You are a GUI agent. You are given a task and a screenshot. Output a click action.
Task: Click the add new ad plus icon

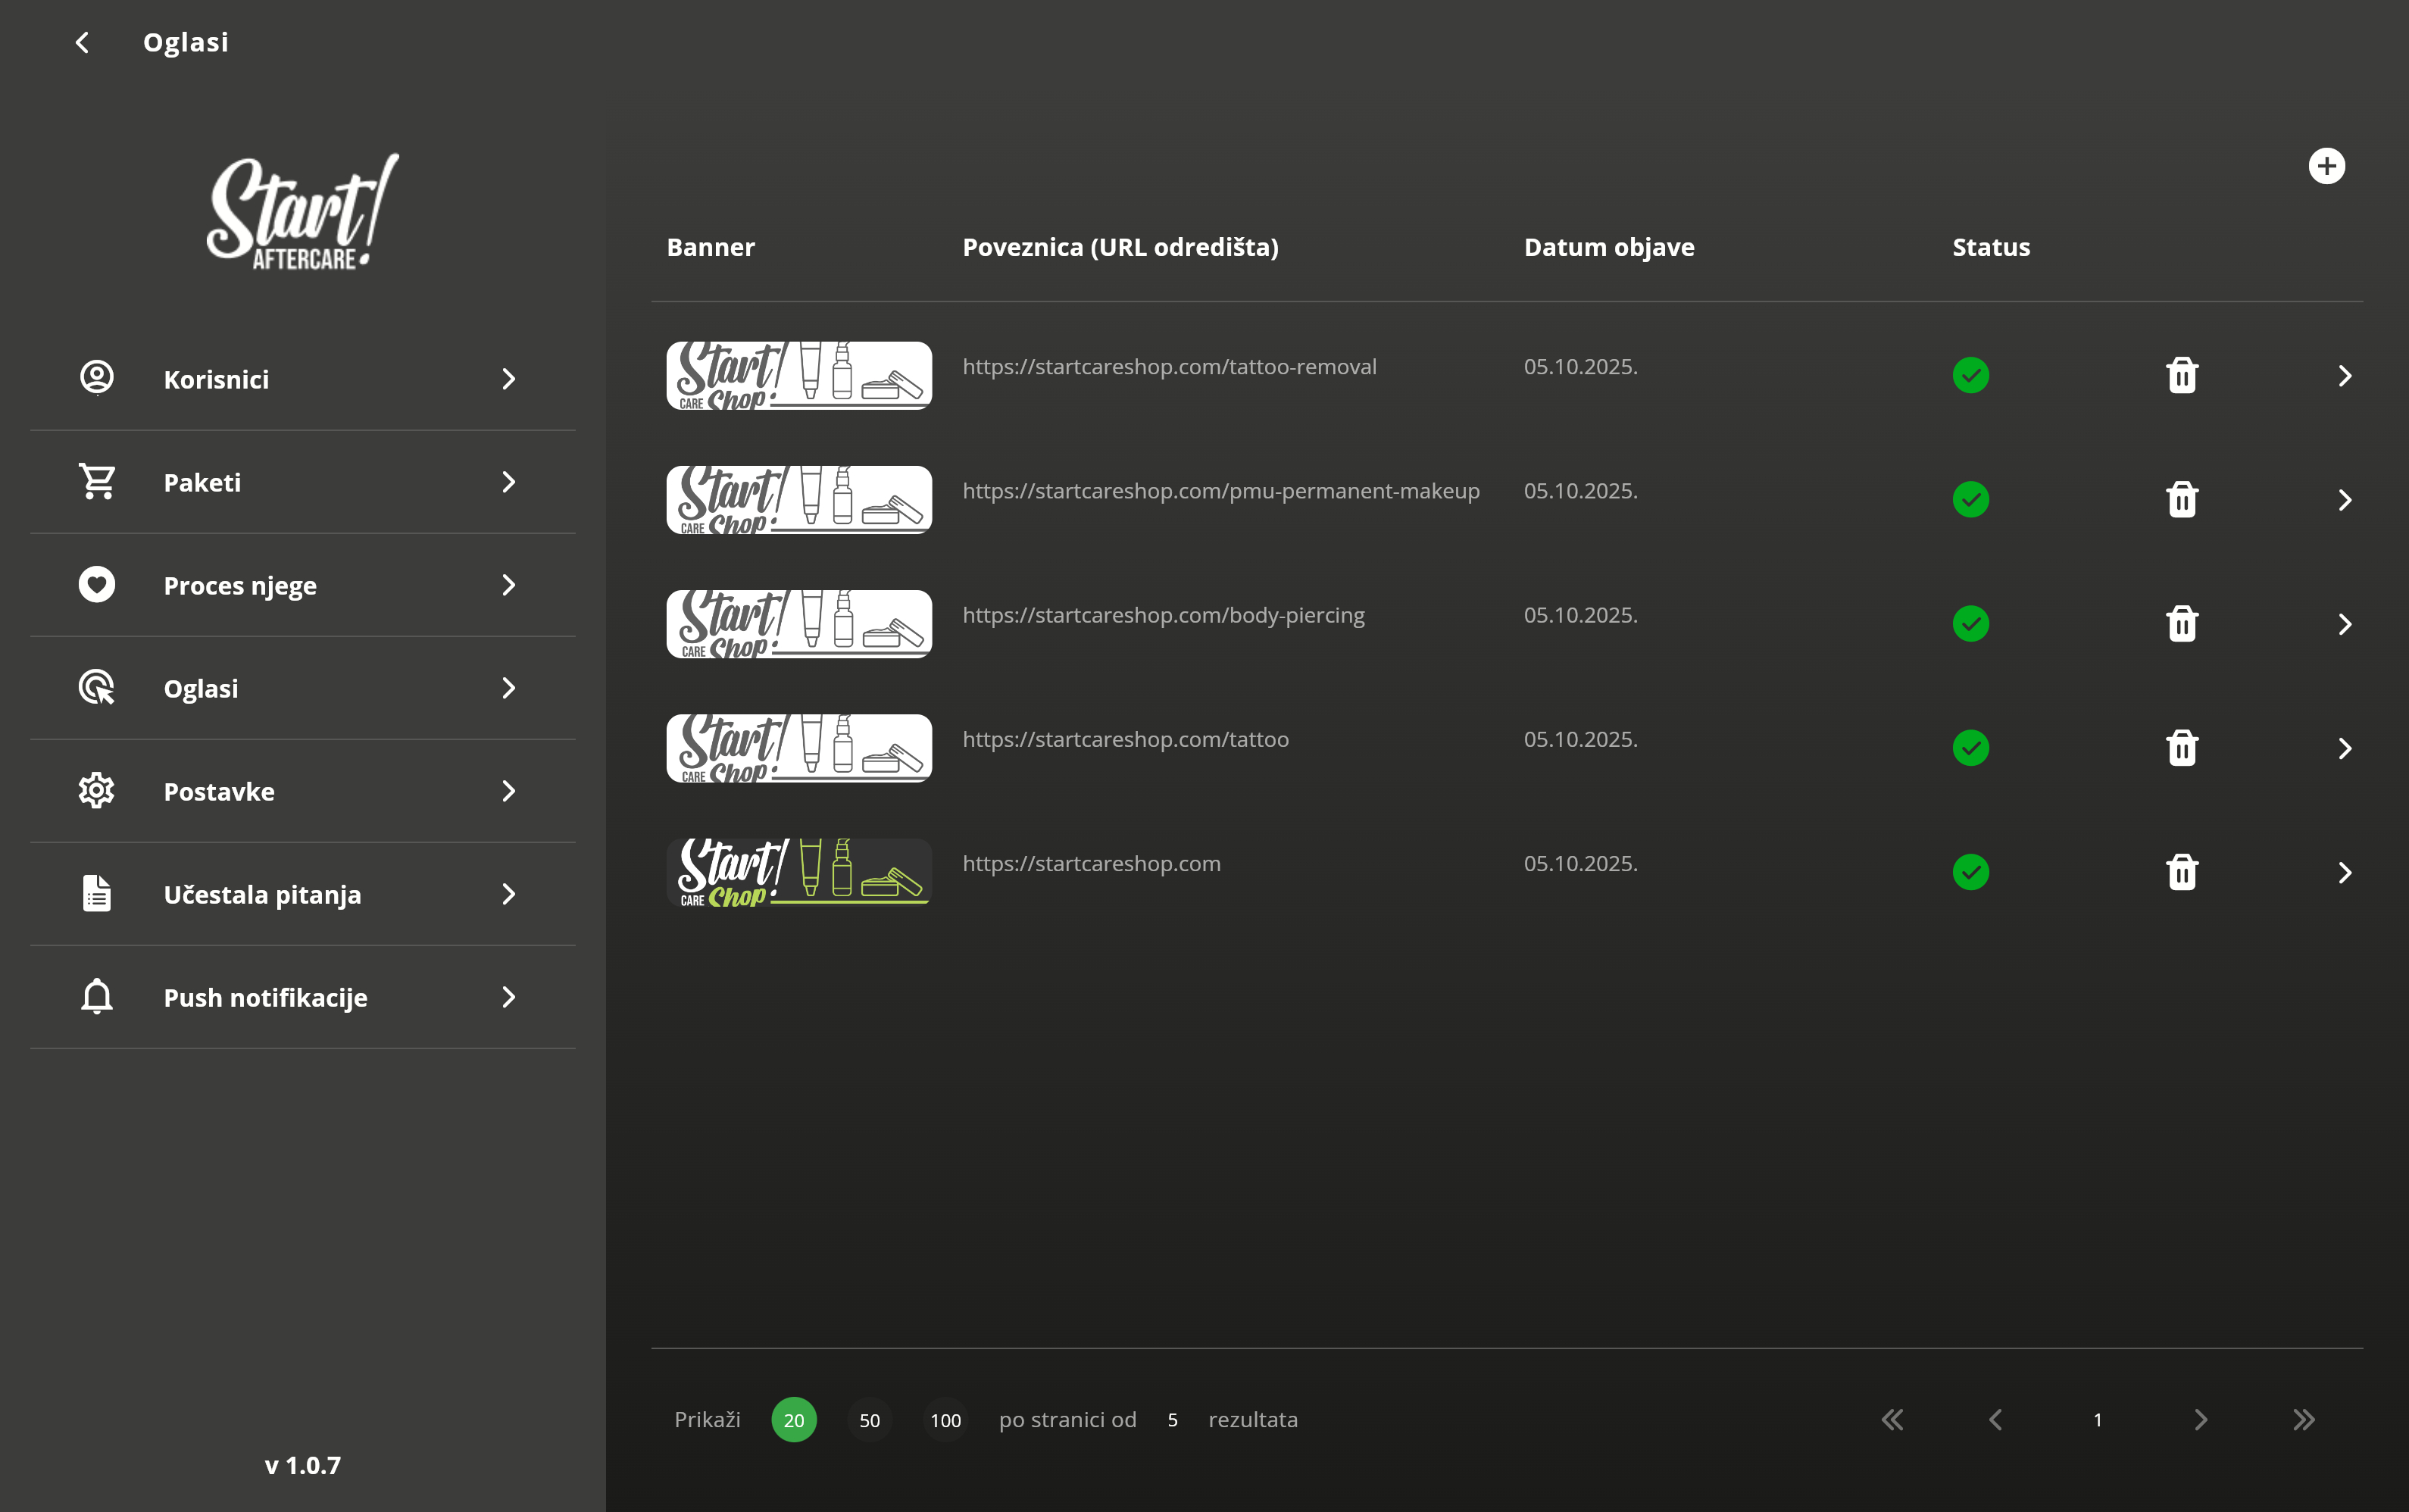2326,166
